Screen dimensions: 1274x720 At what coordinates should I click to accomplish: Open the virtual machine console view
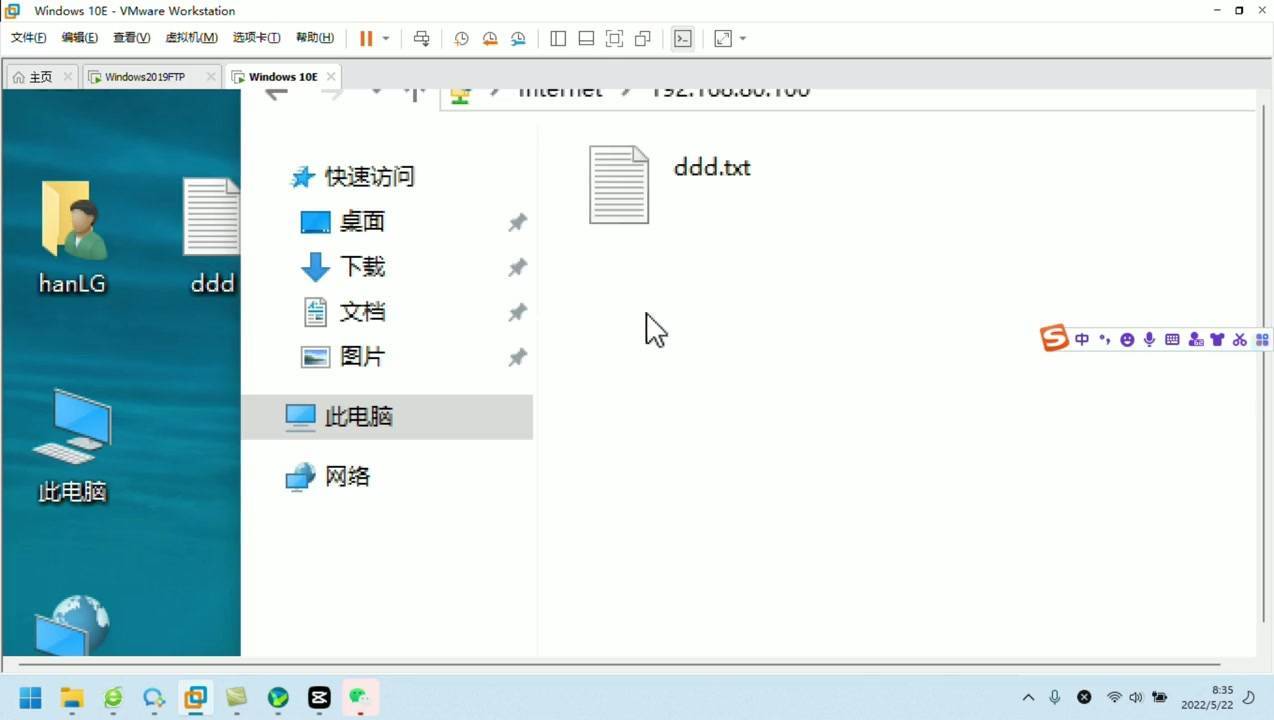tap(682, 38)
